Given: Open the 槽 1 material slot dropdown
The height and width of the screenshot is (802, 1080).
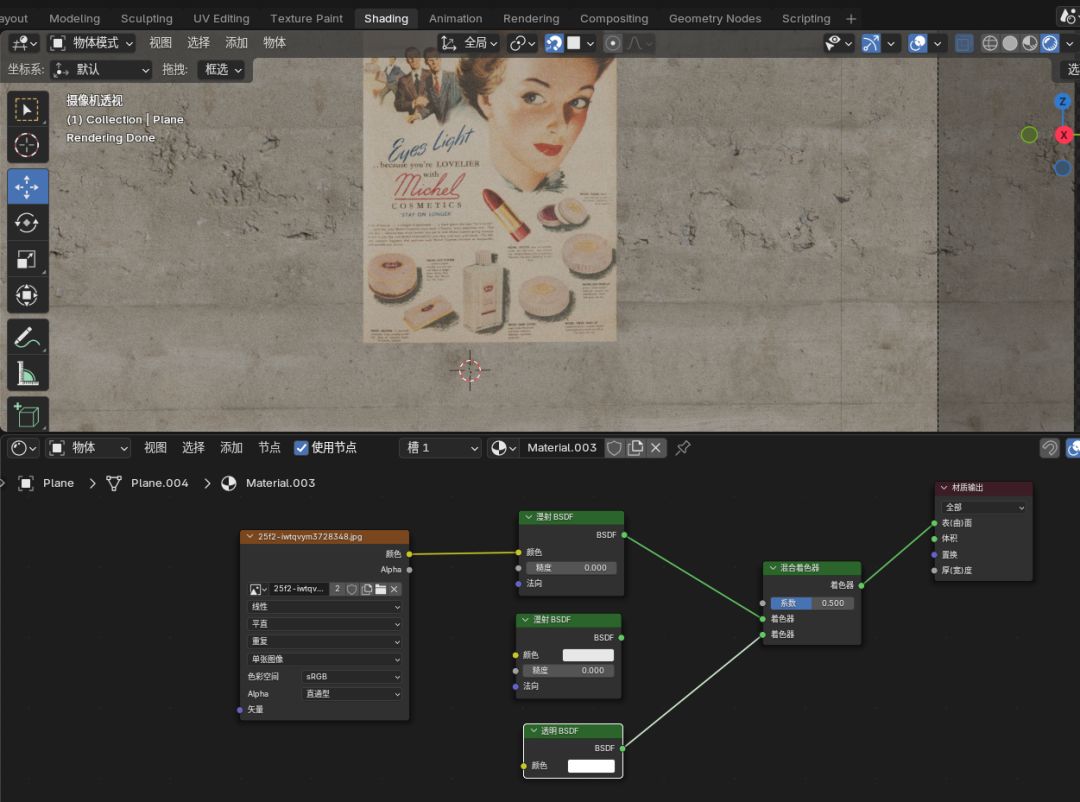Looking at the screenshot, I should (x=441, y=448).
